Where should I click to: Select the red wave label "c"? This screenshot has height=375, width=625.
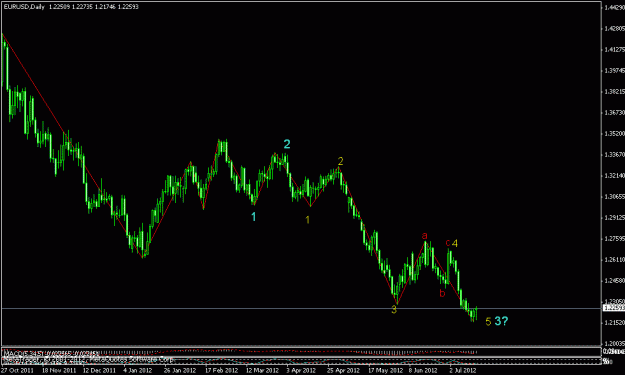click(448, 243)
